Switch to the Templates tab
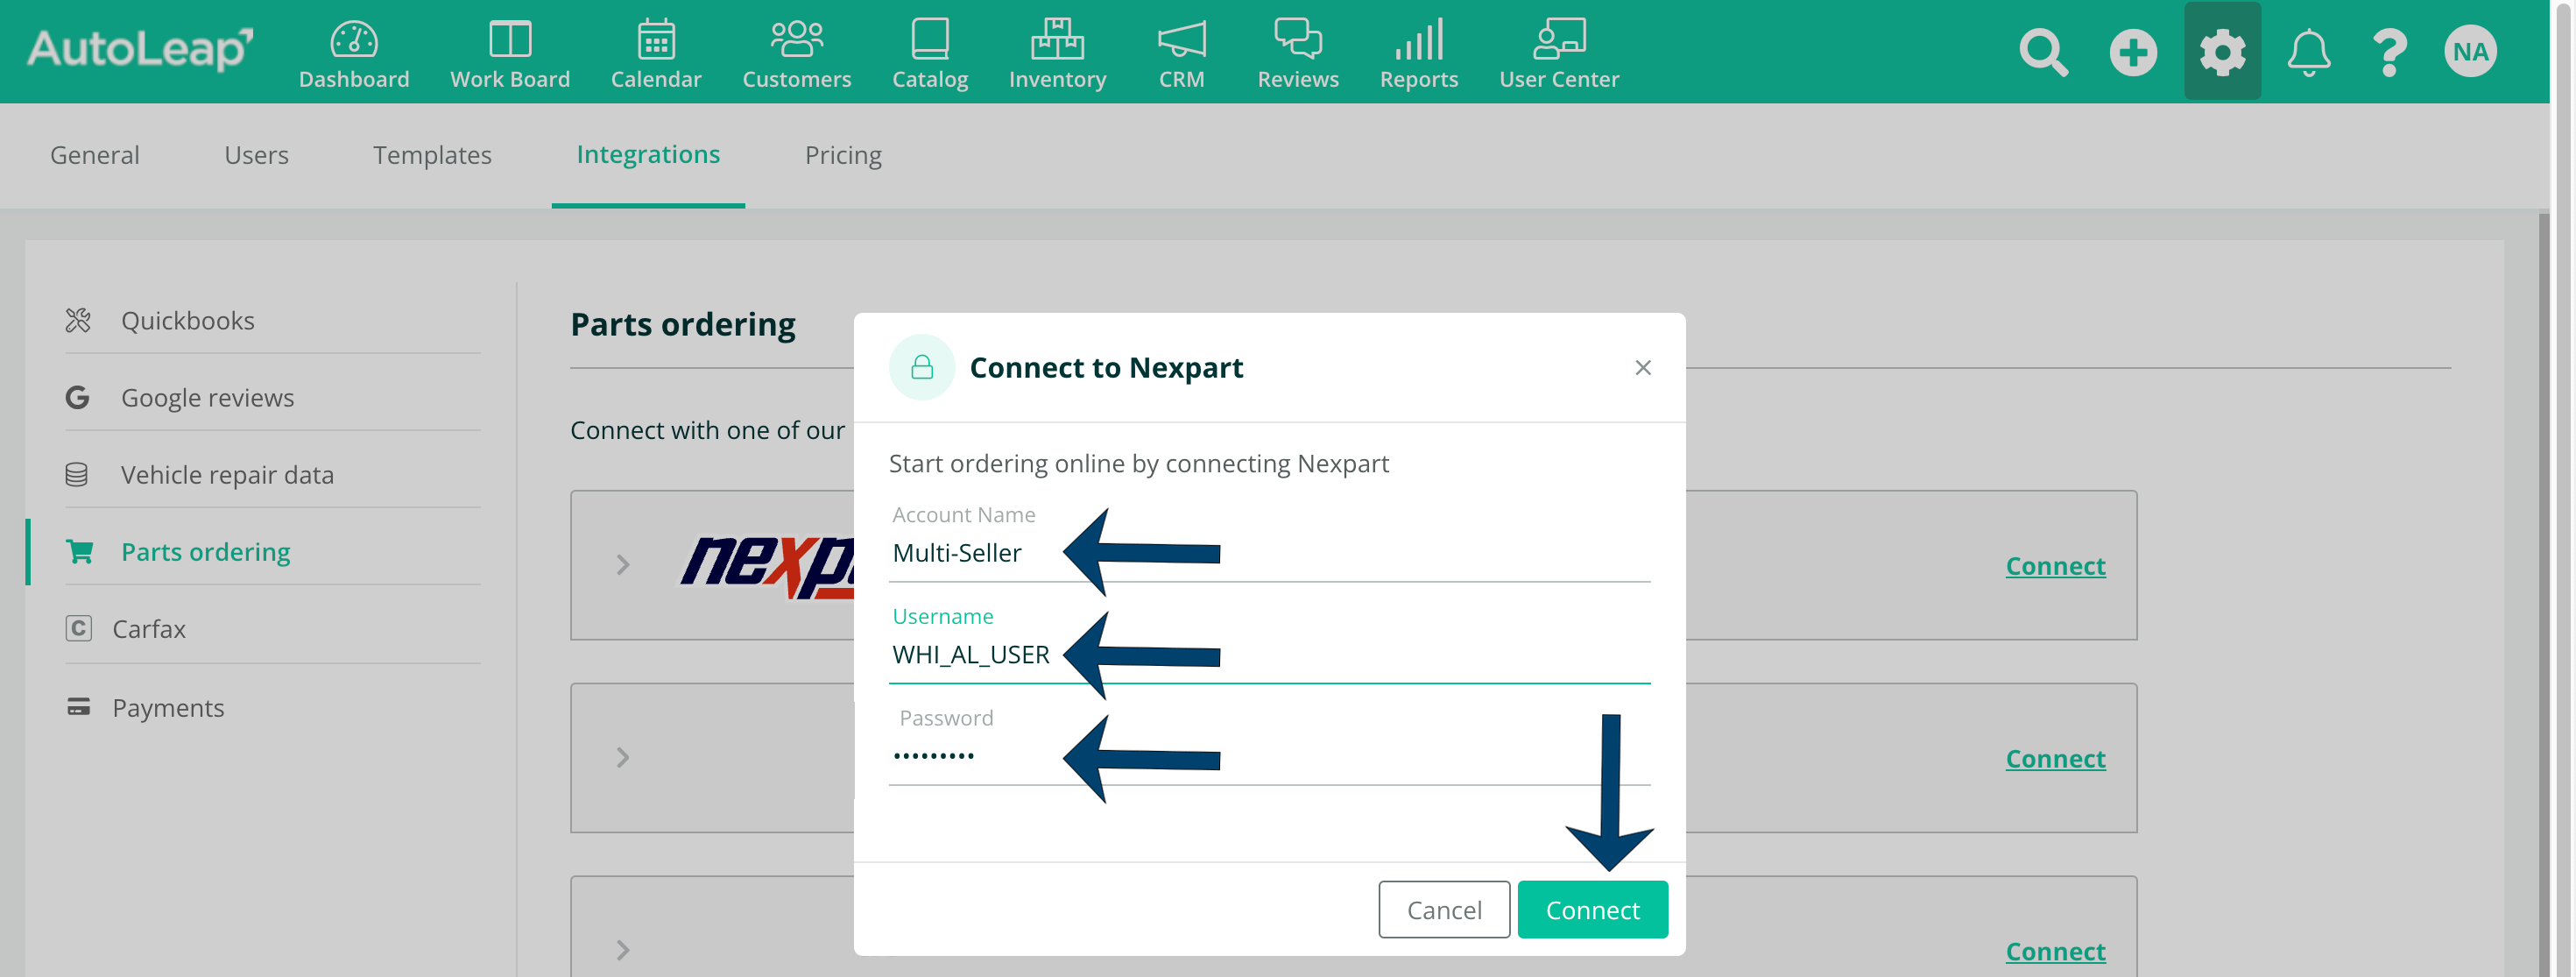 (x=432, y=155)
